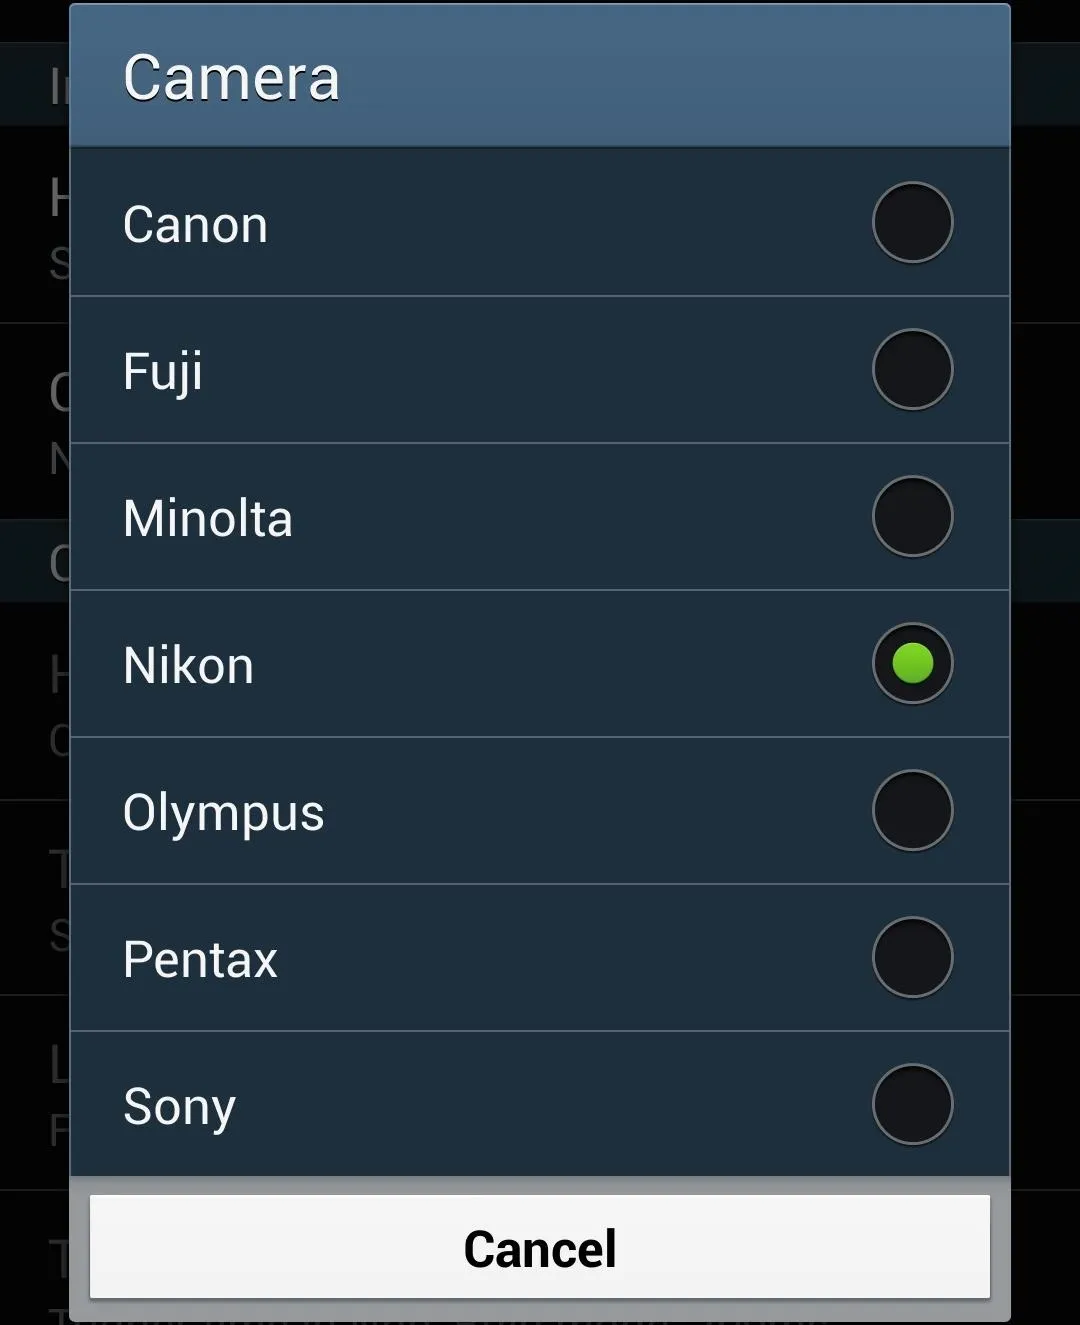Cancel the Camera selection dialog
This screenshot has width=1080, height=1325.
coord(540,1247)
